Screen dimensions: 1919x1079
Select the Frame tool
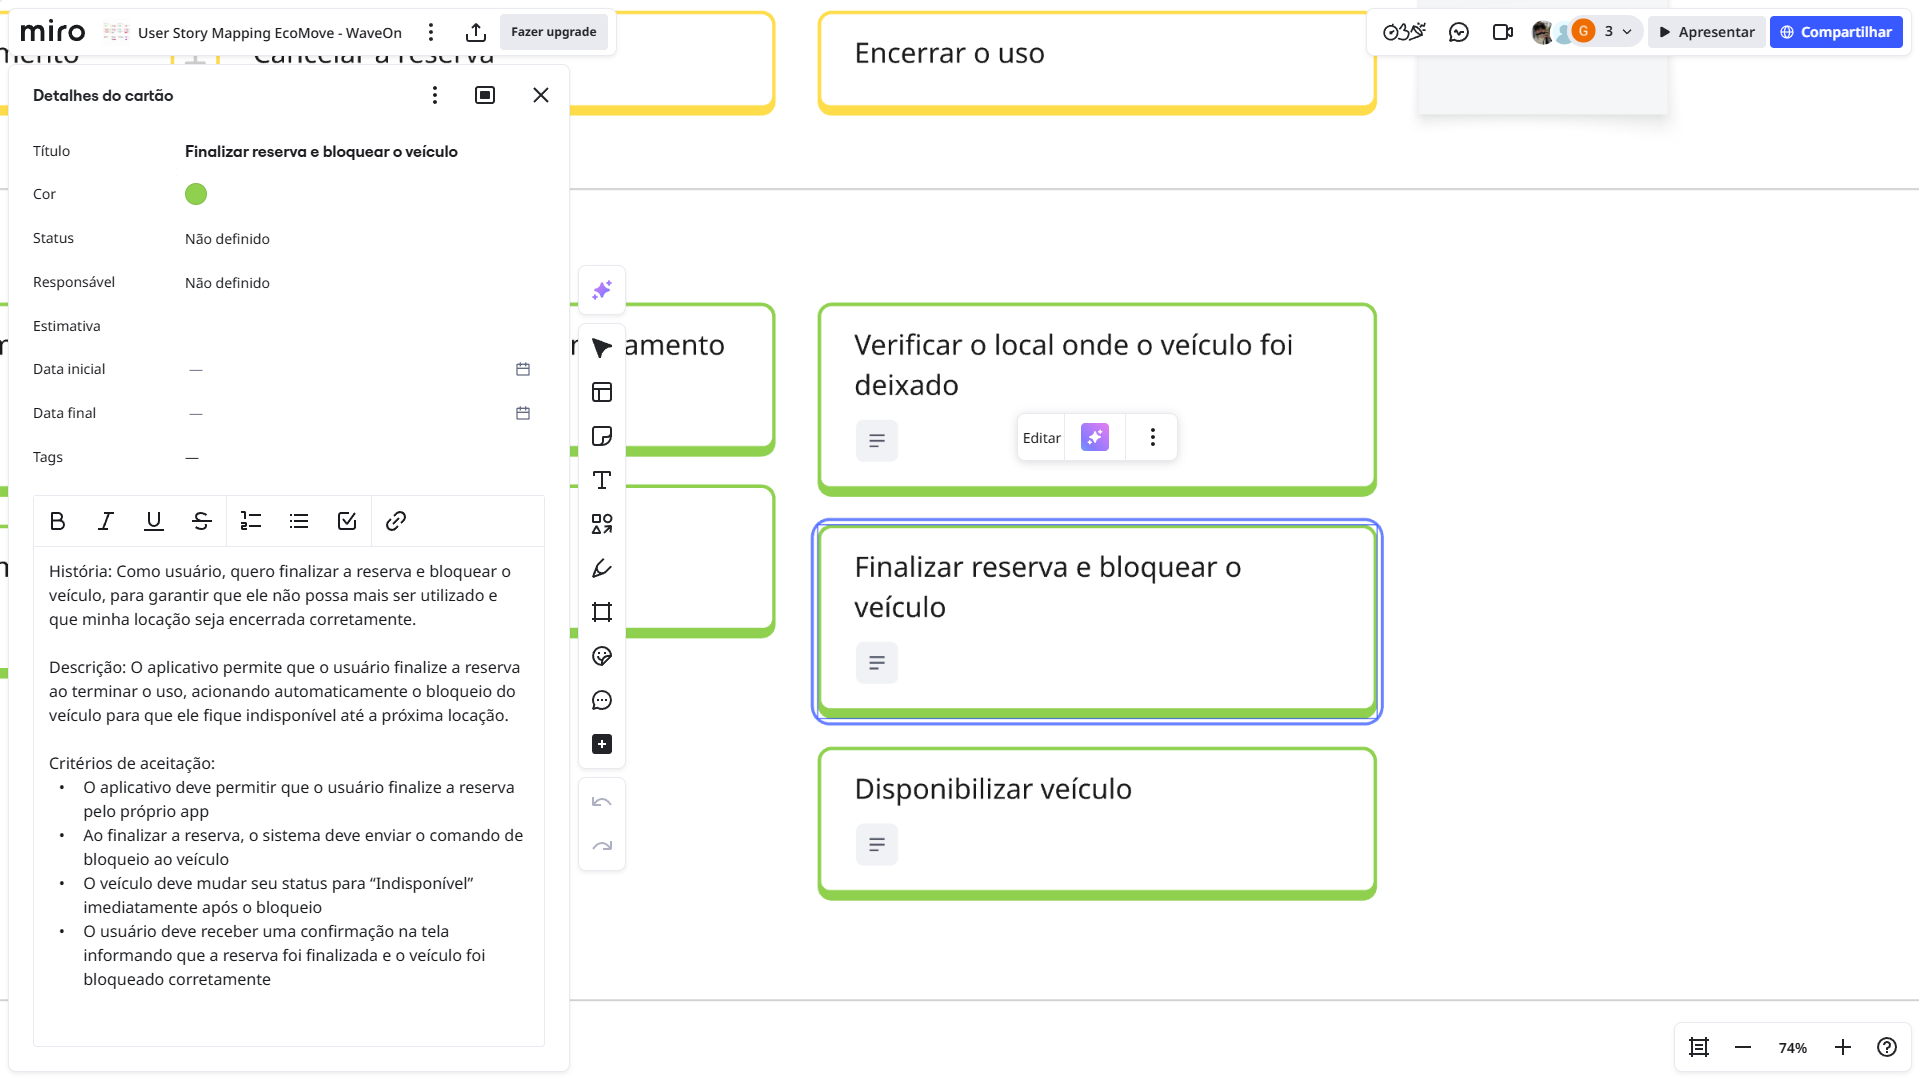[601, 612]
